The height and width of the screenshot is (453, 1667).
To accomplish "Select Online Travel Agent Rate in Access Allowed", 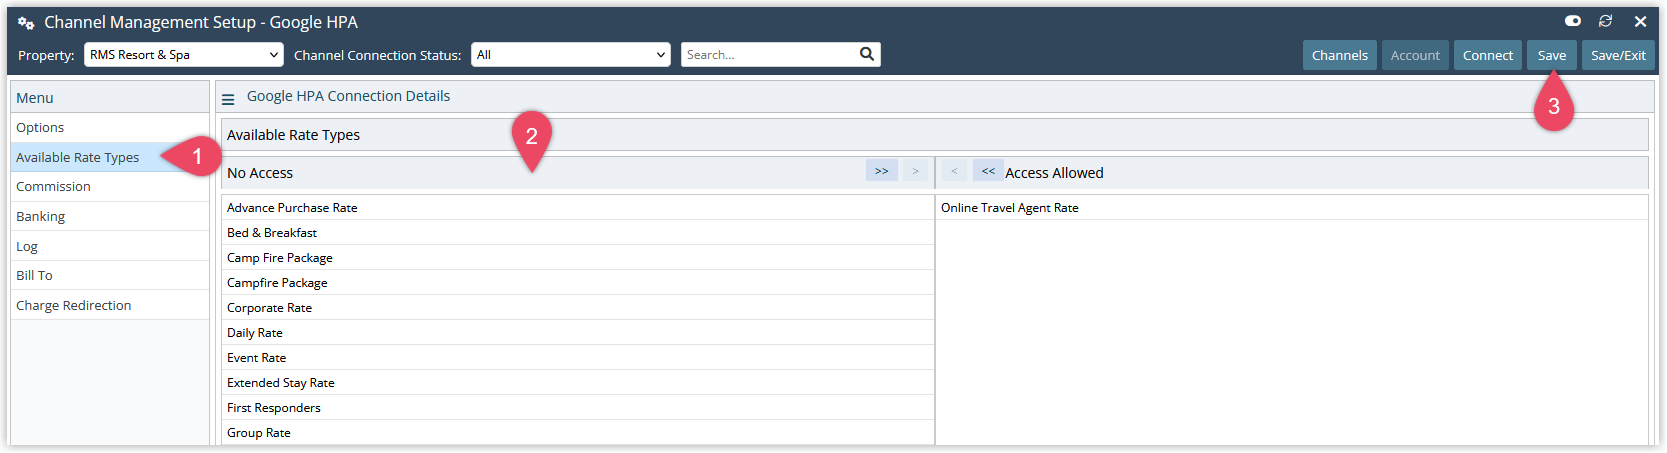I will point(1292,208).
